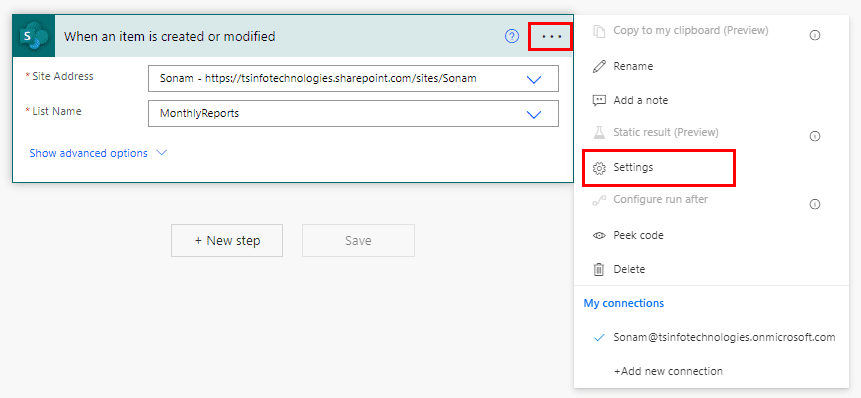Click the Static result flask icon
This screenshot has height=398, width=861.
point(599,132)
